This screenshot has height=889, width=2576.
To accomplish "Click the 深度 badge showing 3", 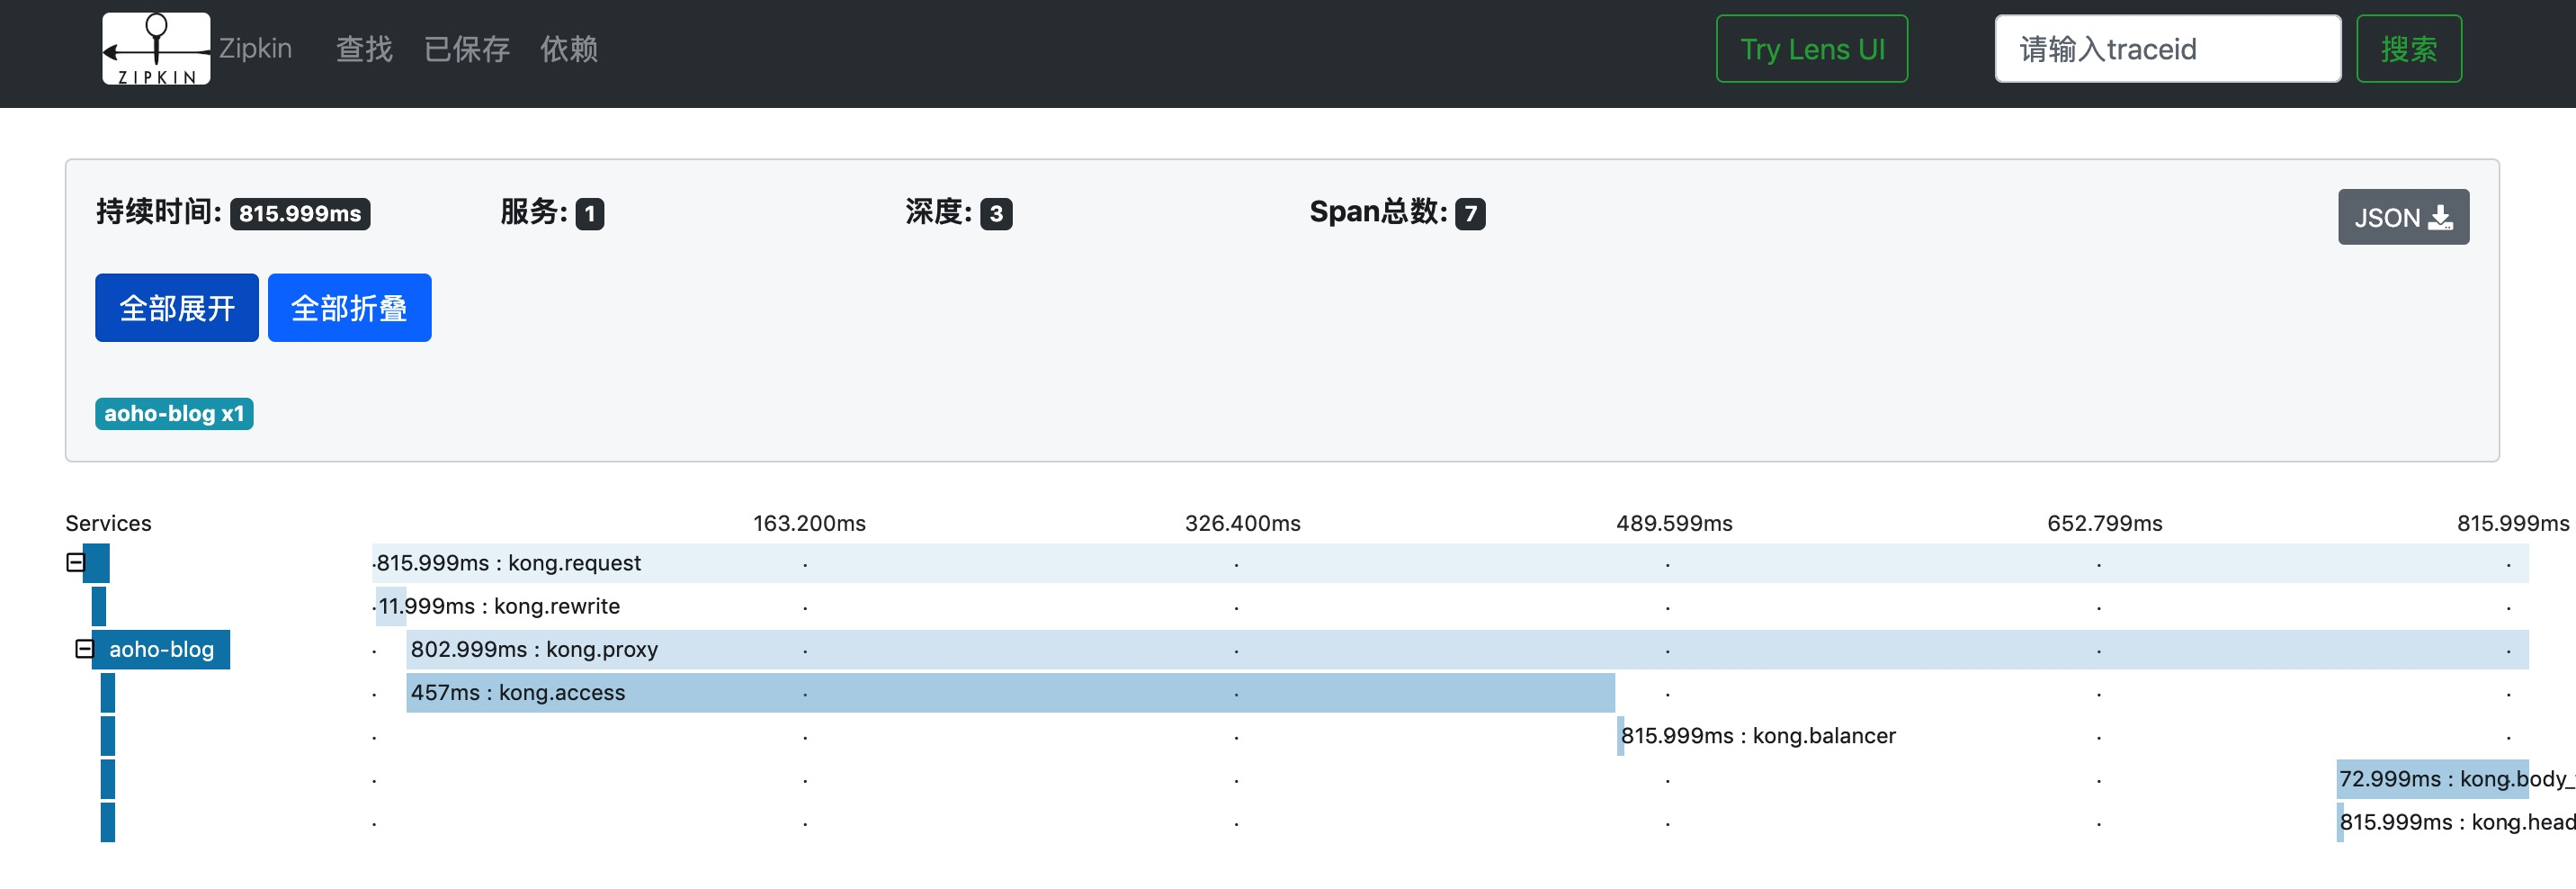I will point(996,214).
